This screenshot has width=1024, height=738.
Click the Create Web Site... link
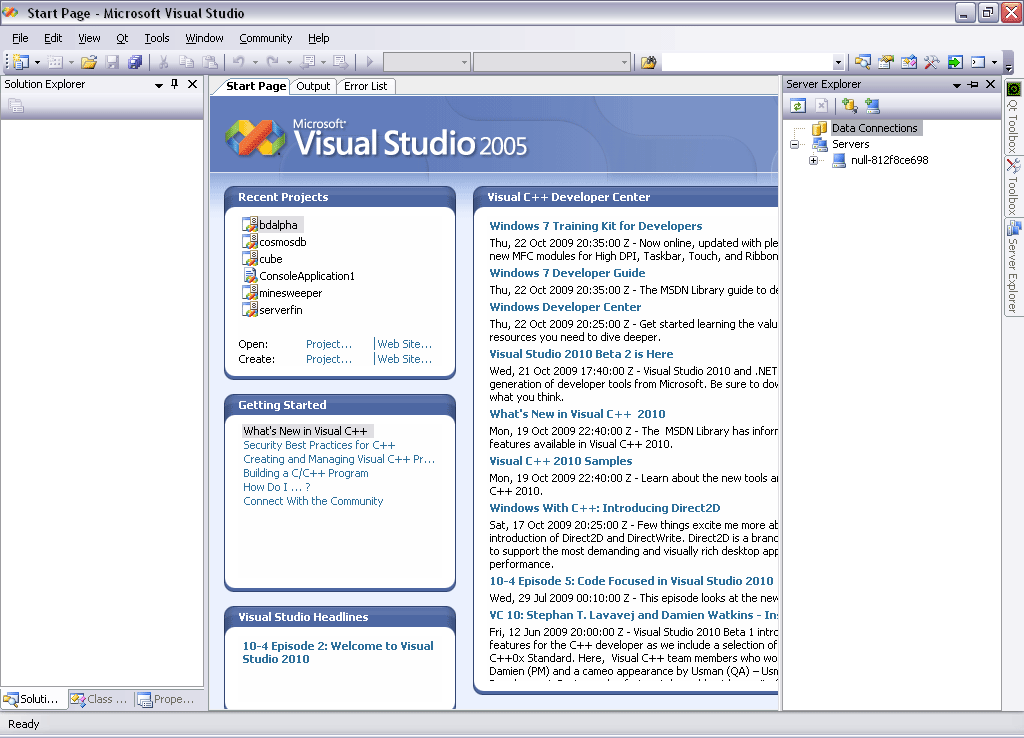pyautogui.click(x=404, y=359)
